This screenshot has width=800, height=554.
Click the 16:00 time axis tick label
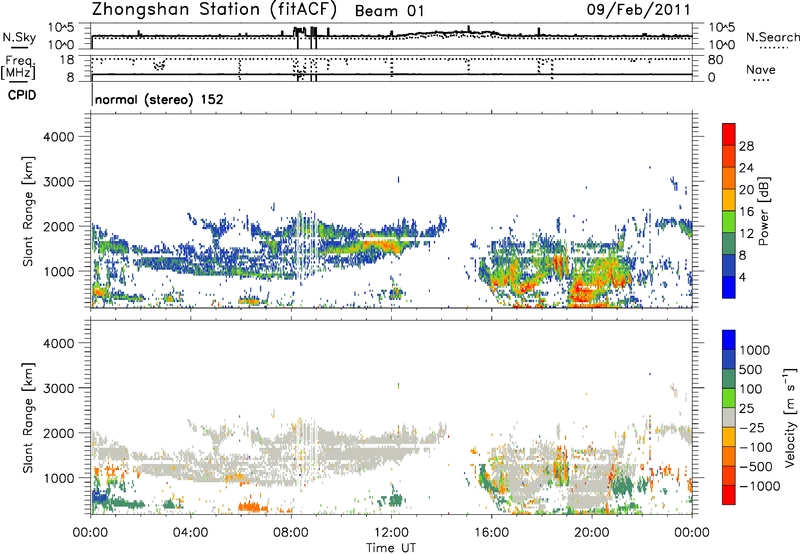click(x=491, y=533)
